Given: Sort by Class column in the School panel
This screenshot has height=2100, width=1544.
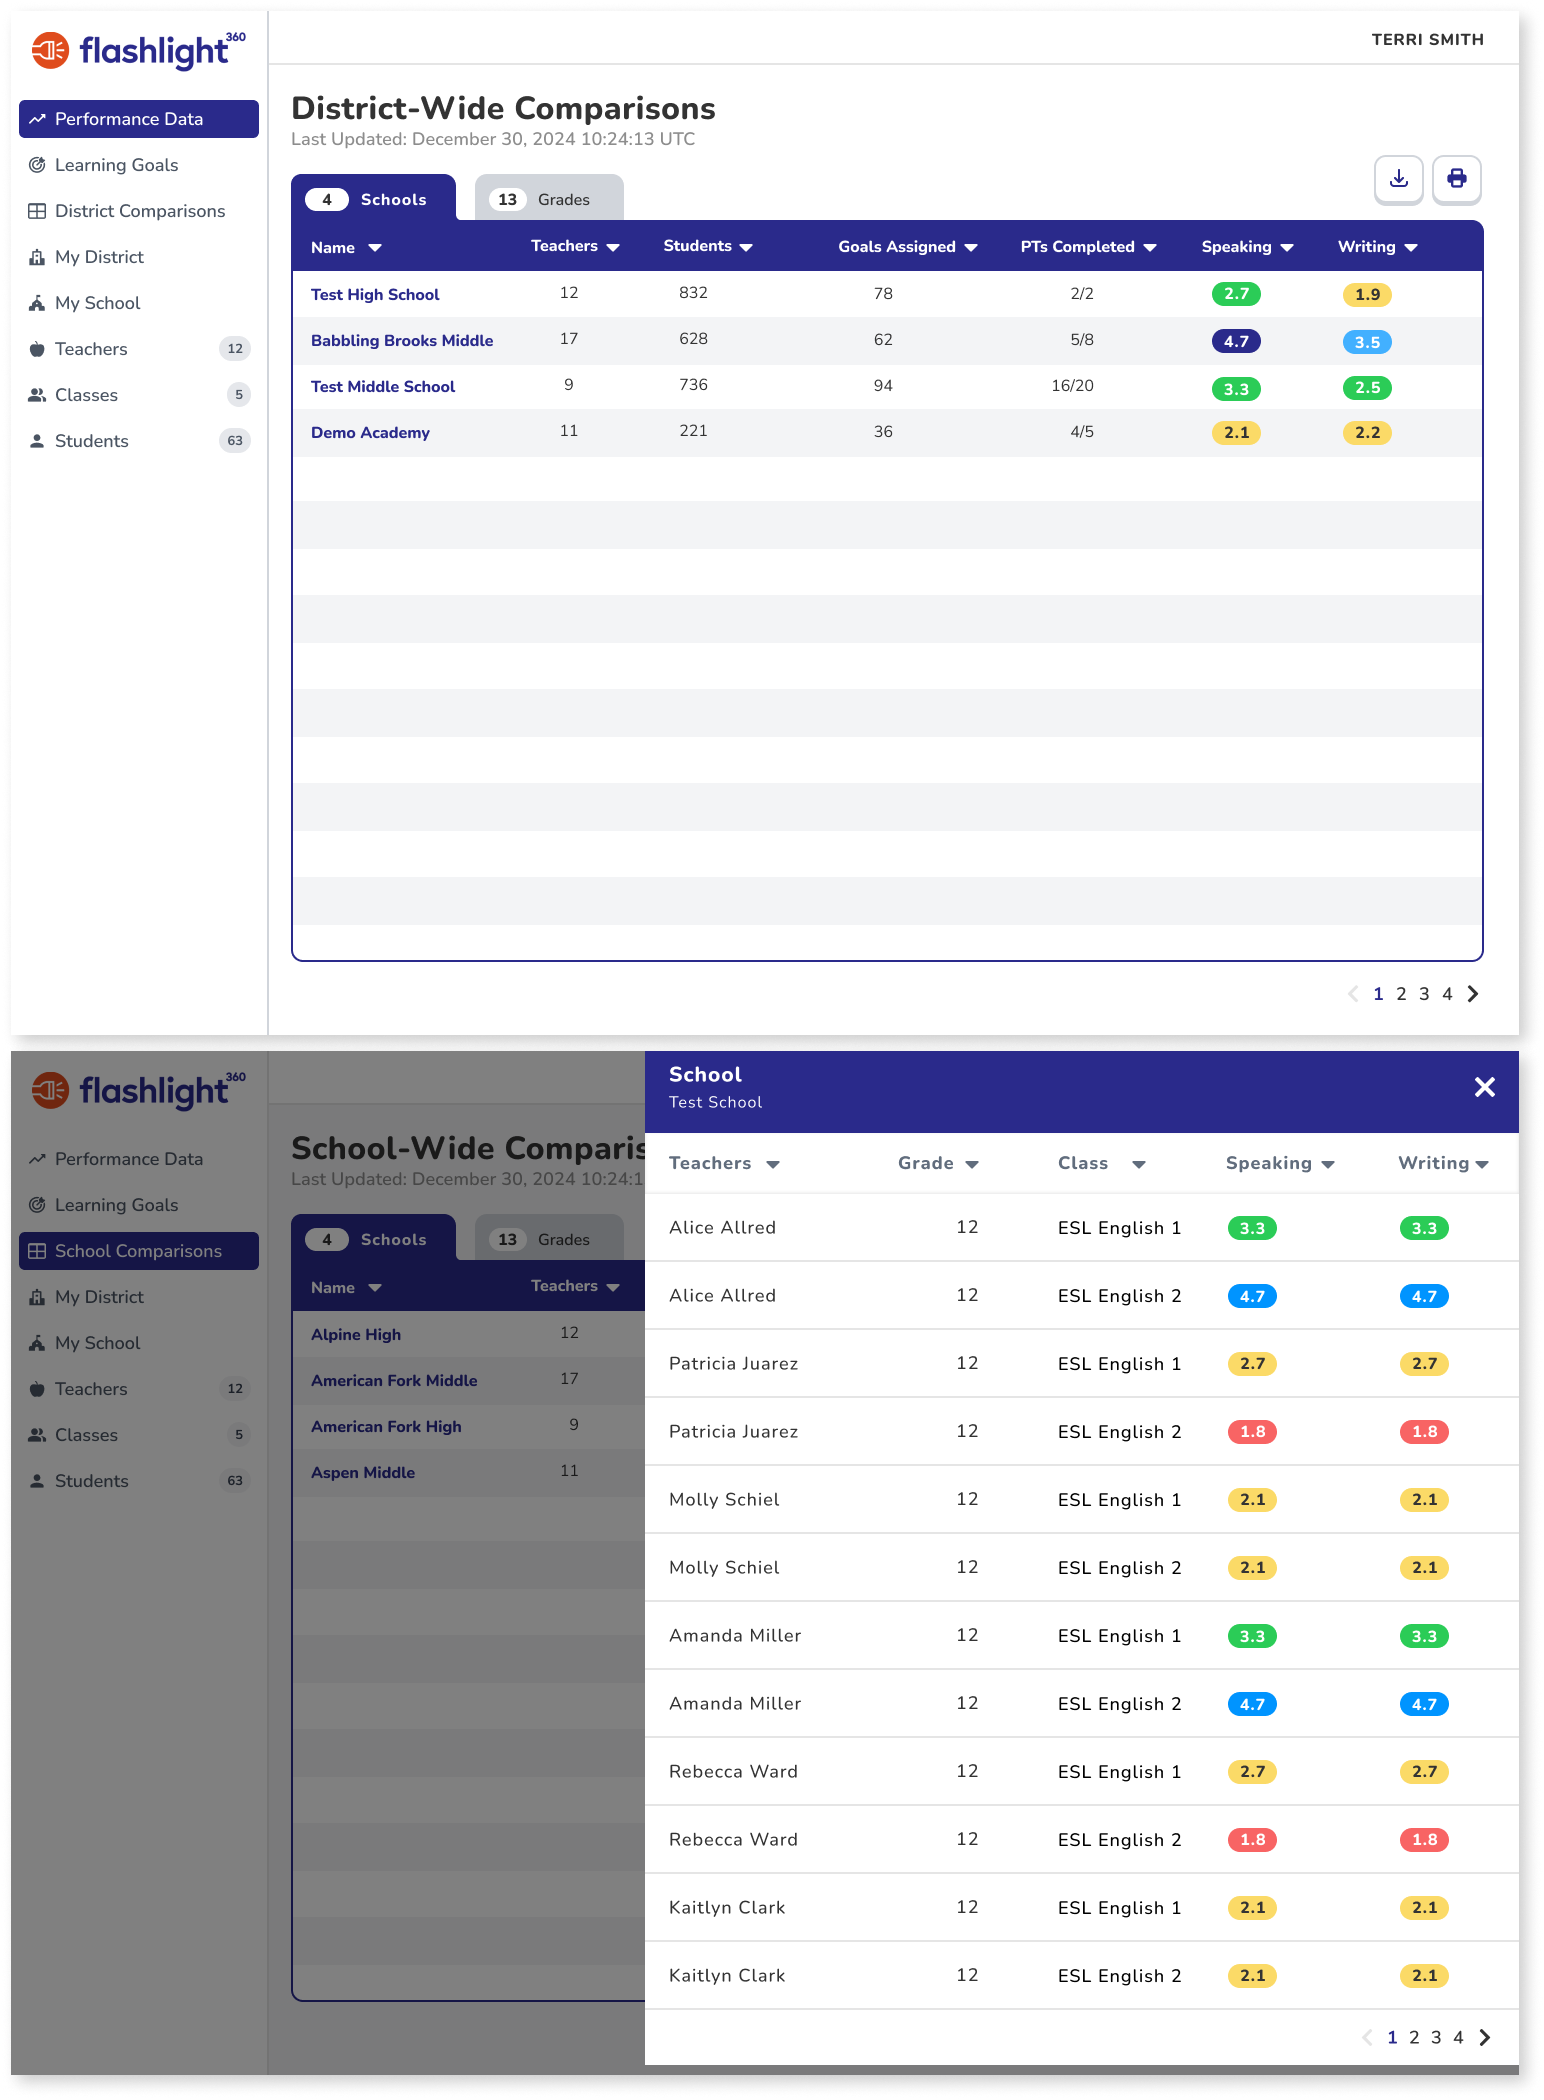Looking at the screenshot, I should (x=1101, y=1163).
